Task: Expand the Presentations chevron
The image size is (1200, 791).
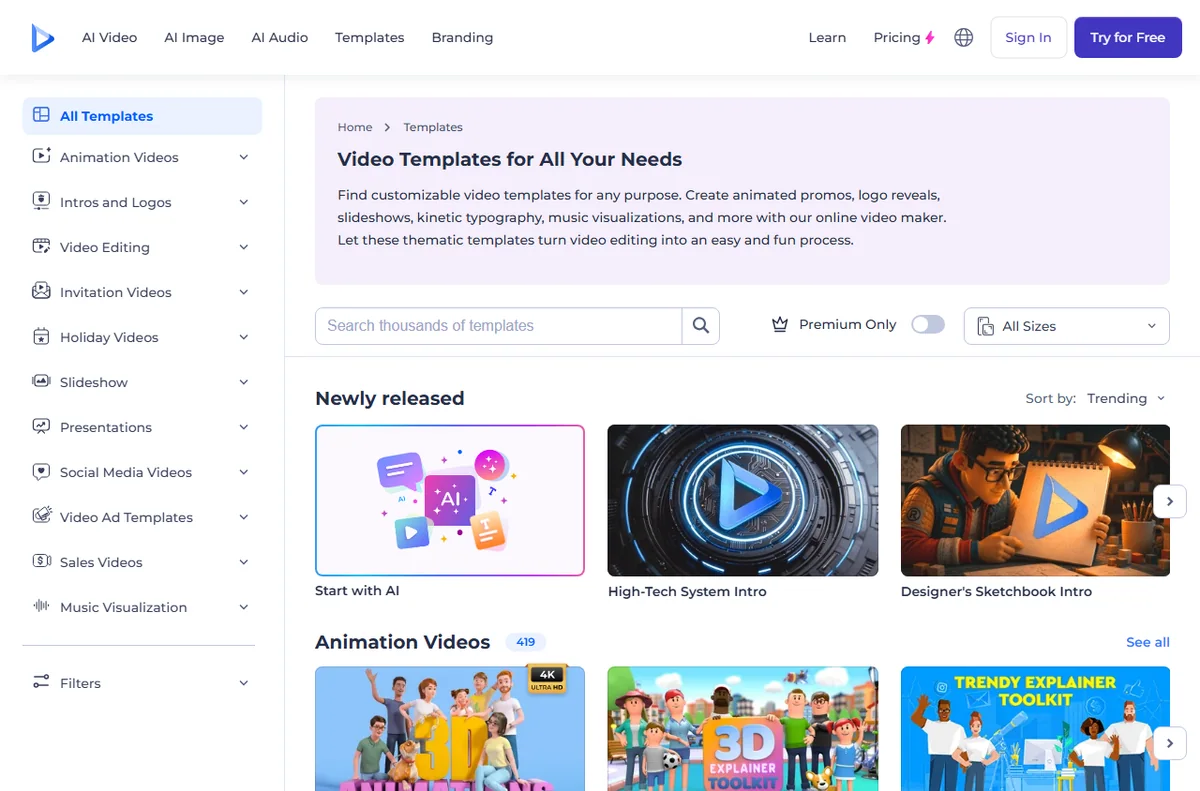Action: [x=244, y=427]
